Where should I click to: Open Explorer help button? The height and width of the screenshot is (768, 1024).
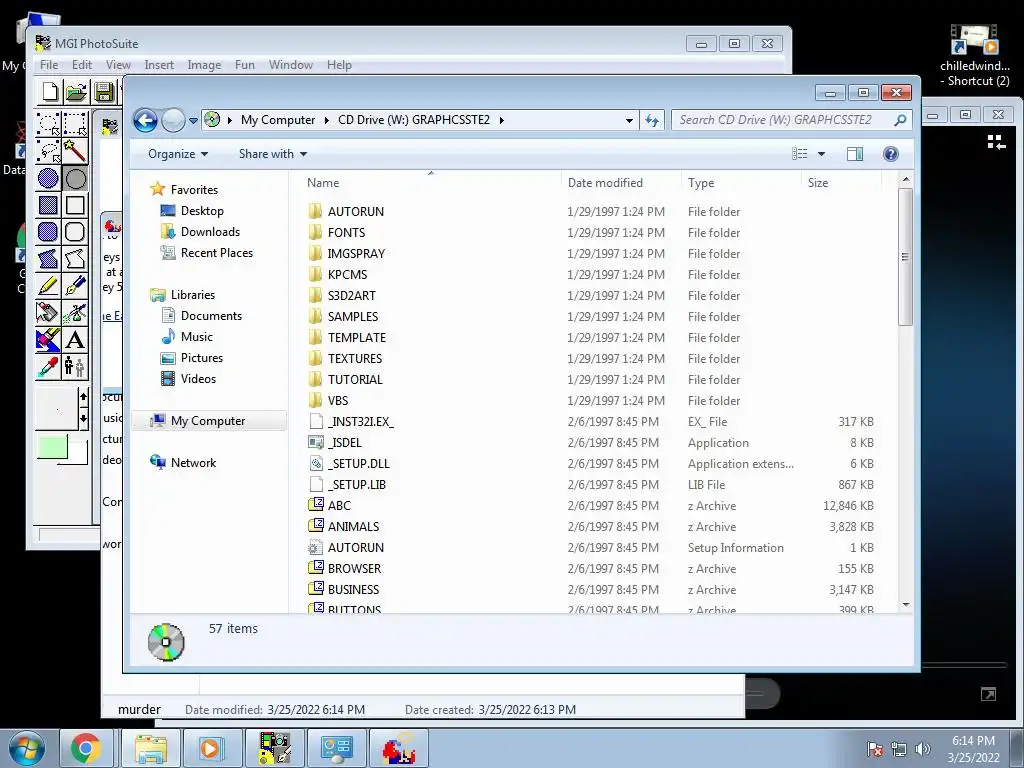(890, 154)
